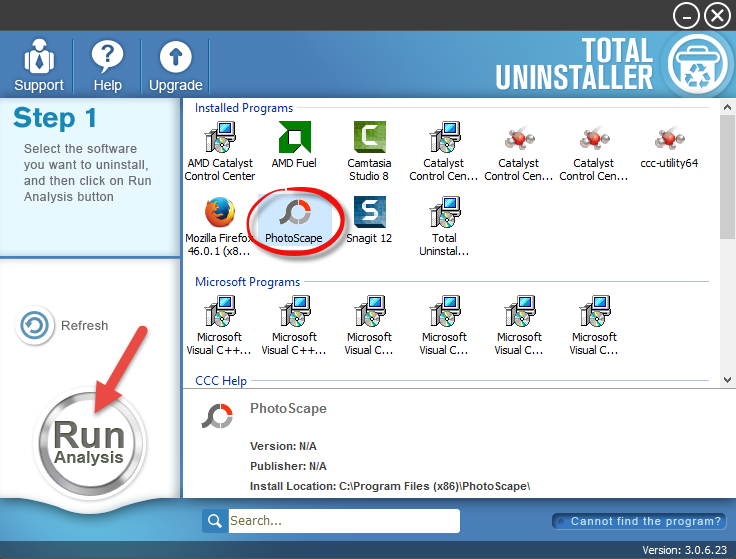Click the 'Version: N/A' text
Screen dimensions: 736x559
click(283, 446)
